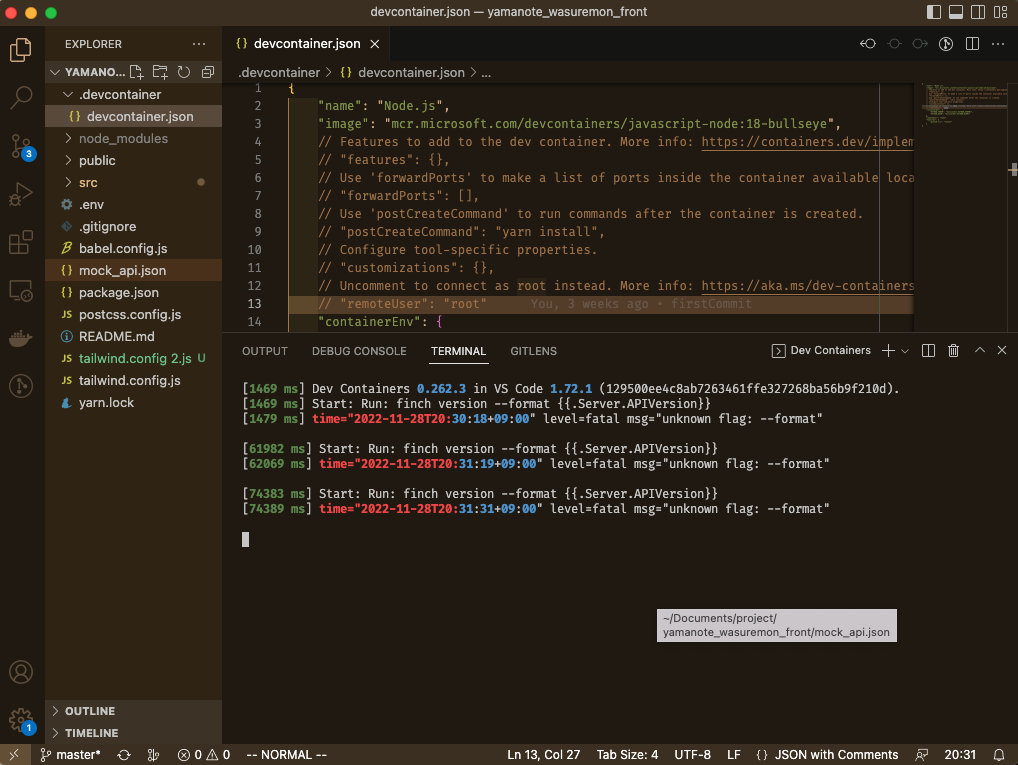This screenshot has height=765, width=1018.
Task: Switch to the DEBUG CONSOLE tab
Action: pyautogui.click(x=359, y=351)
